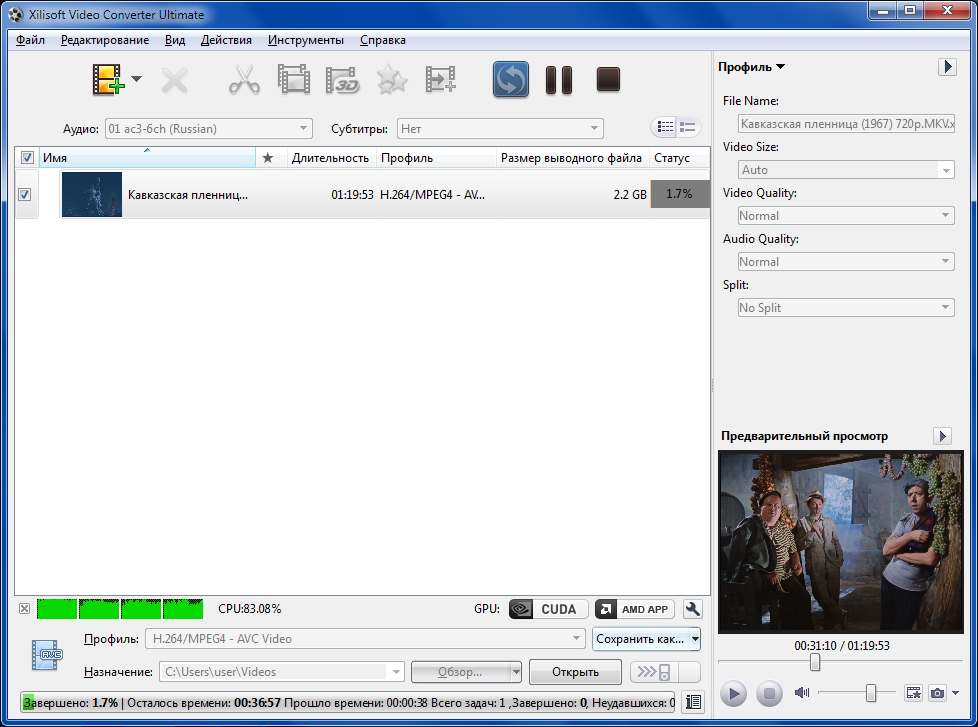978x727 pixels.
Task: Play the preview video
Action: (x=734, y=693)
